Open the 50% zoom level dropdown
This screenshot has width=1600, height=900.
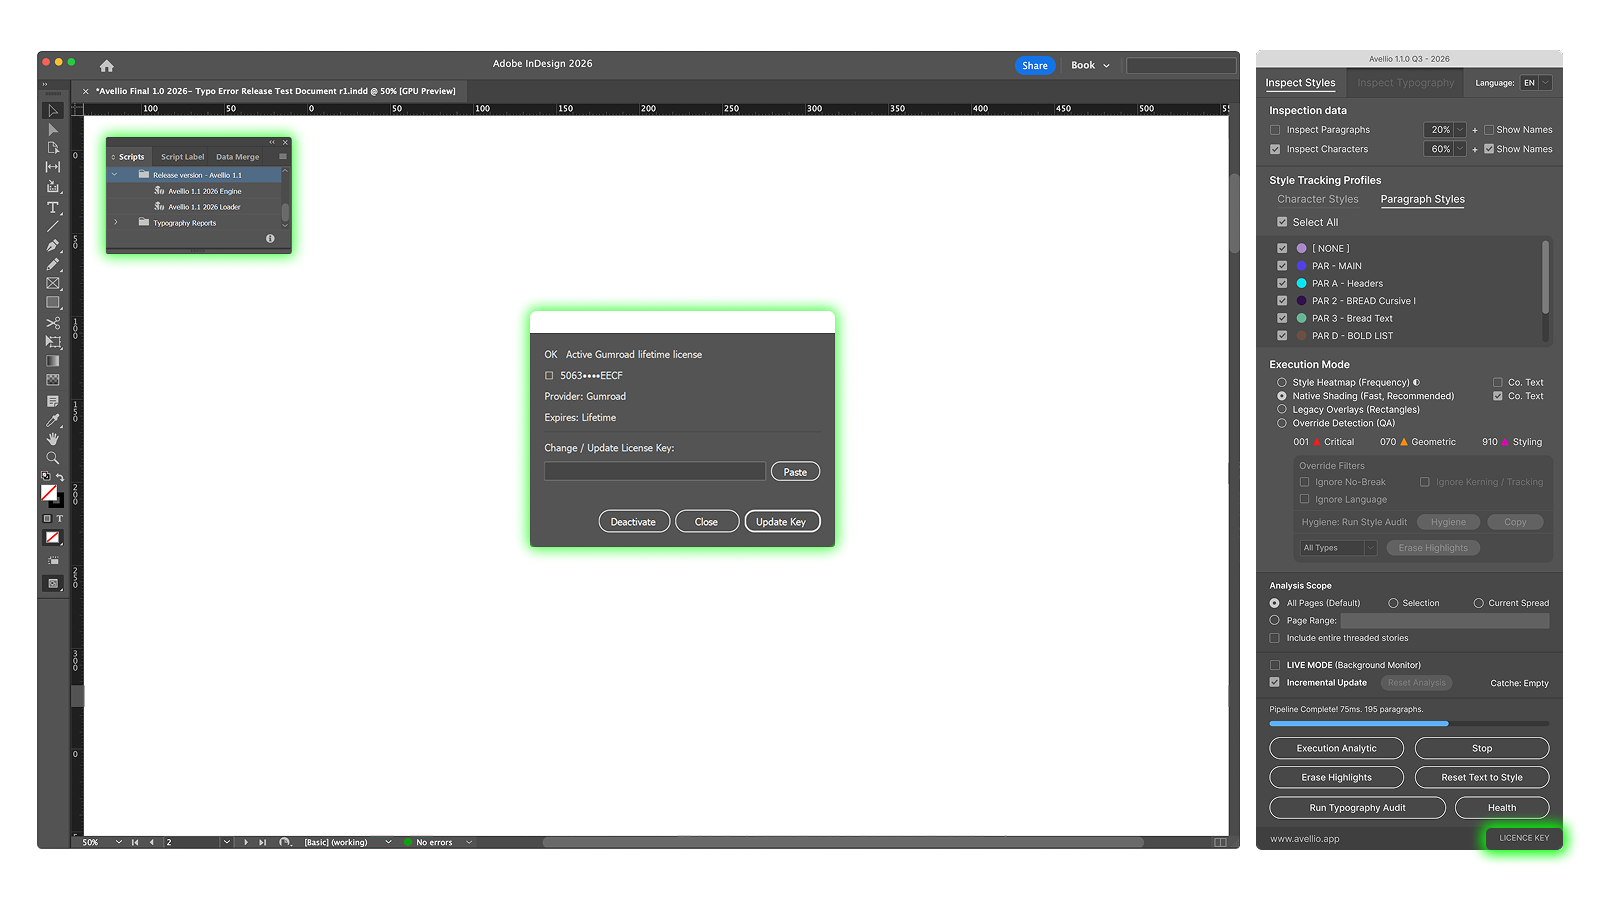(118, 842)
